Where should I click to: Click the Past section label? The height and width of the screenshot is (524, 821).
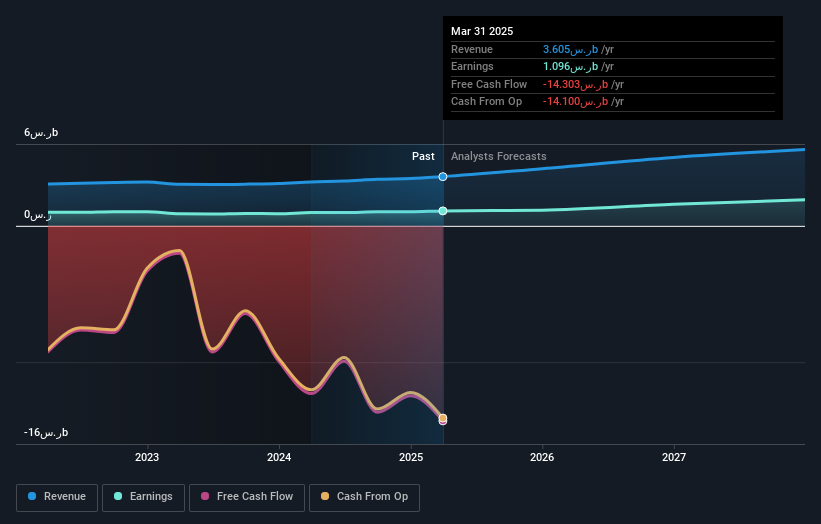pyautogui.click(x=423, y=157)
